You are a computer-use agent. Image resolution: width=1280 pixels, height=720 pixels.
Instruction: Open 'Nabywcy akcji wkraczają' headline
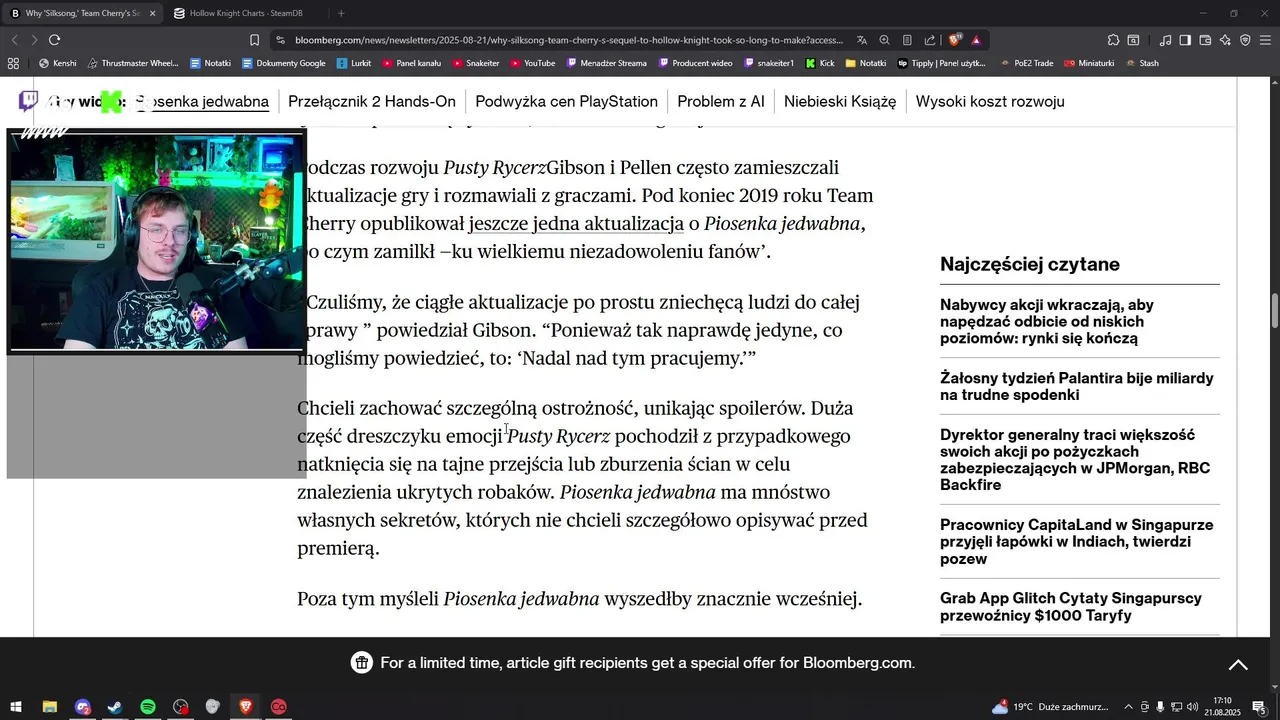1047,322
